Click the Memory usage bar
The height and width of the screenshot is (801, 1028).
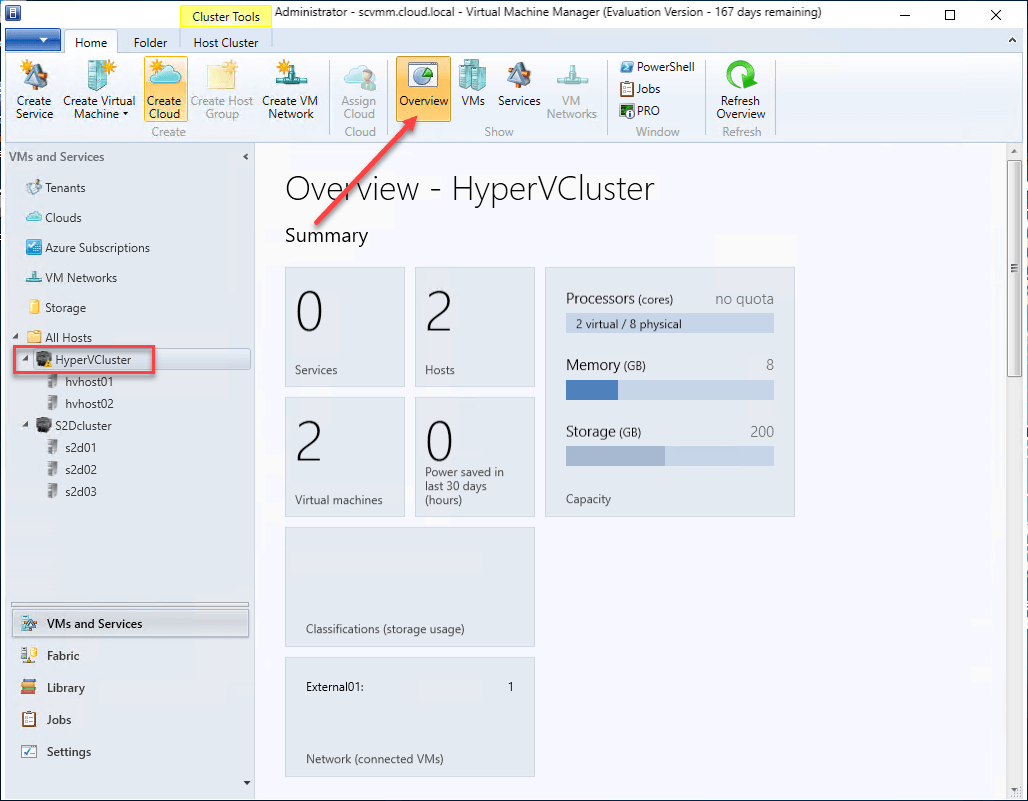pos(669,390)
